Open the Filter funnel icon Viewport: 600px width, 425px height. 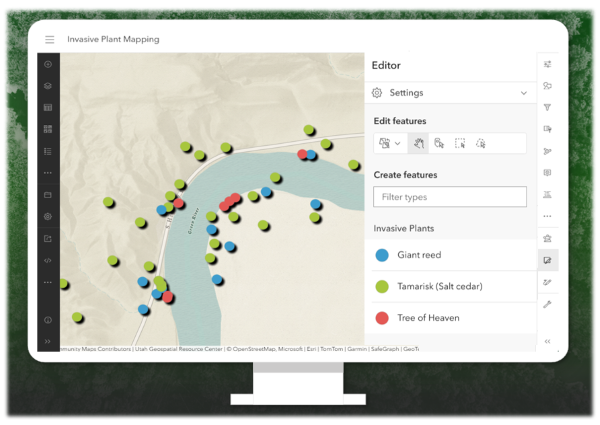click(x=548, y=107)
